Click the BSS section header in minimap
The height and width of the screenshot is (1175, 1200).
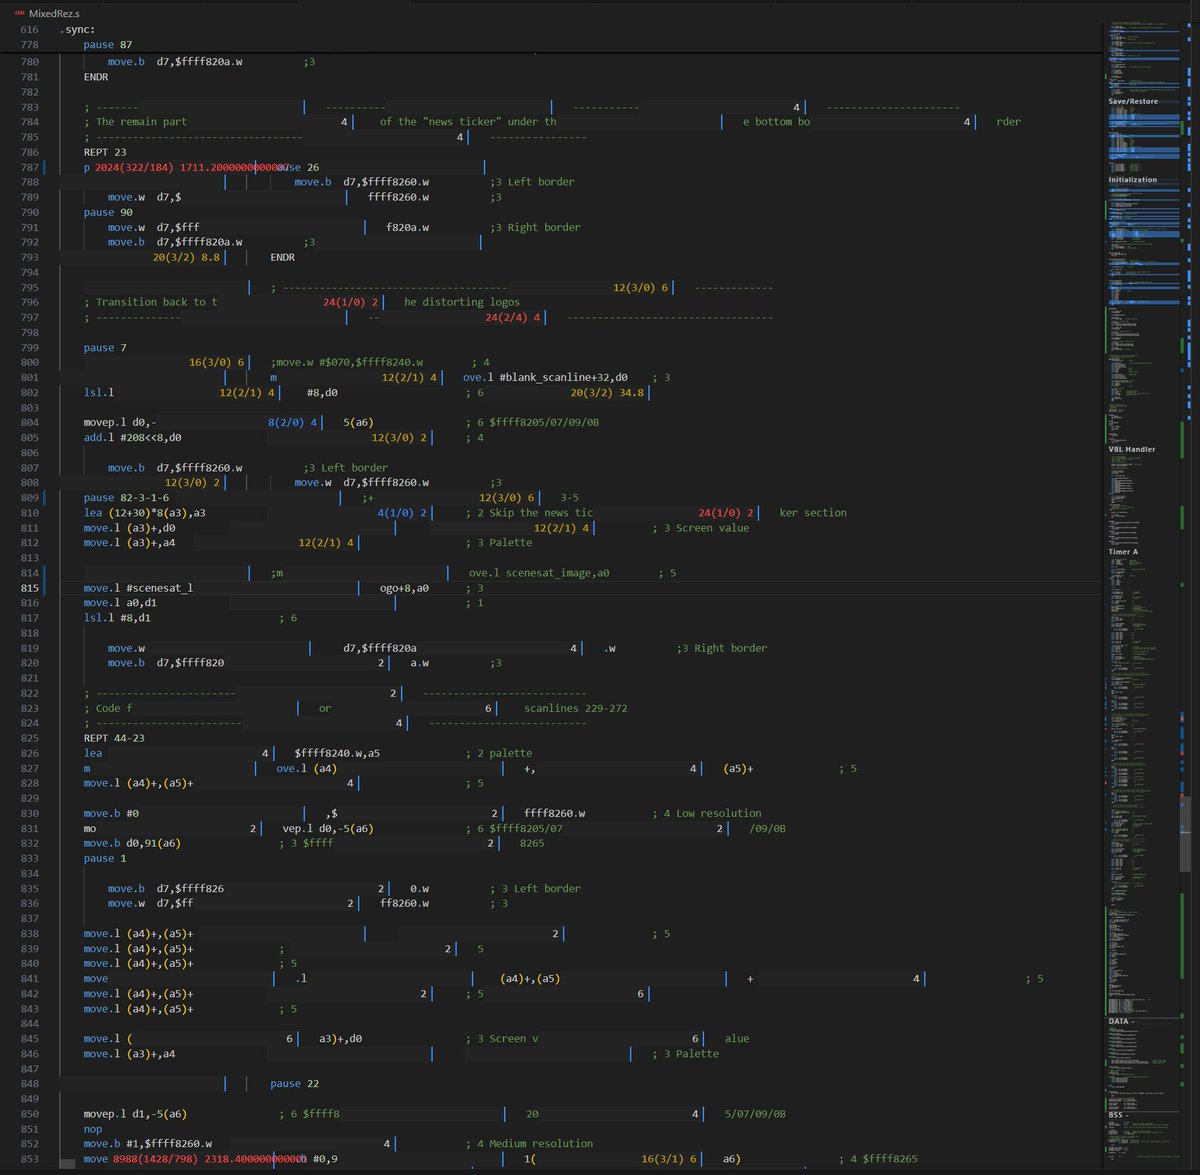pos(1116,1114)
